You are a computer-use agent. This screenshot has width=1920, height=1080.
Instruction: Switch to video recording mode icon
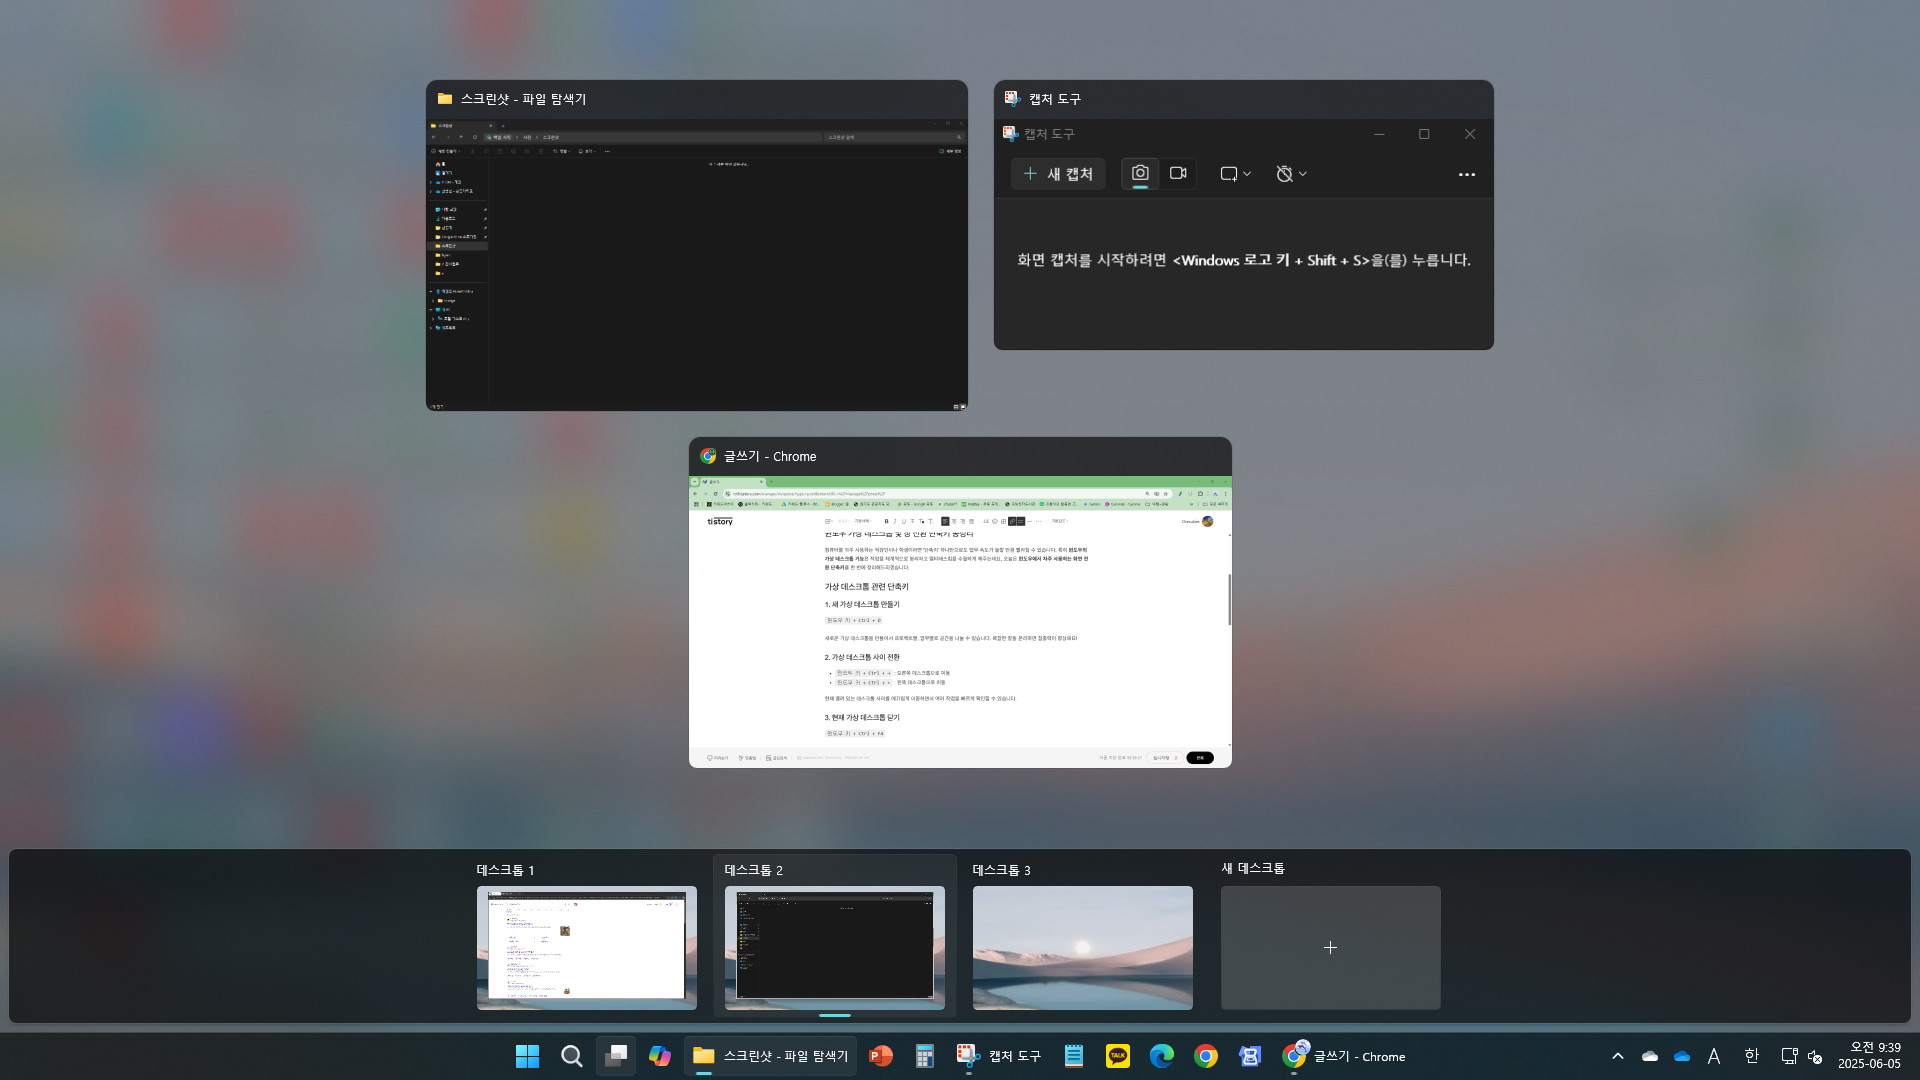(x=1178, y=173)
